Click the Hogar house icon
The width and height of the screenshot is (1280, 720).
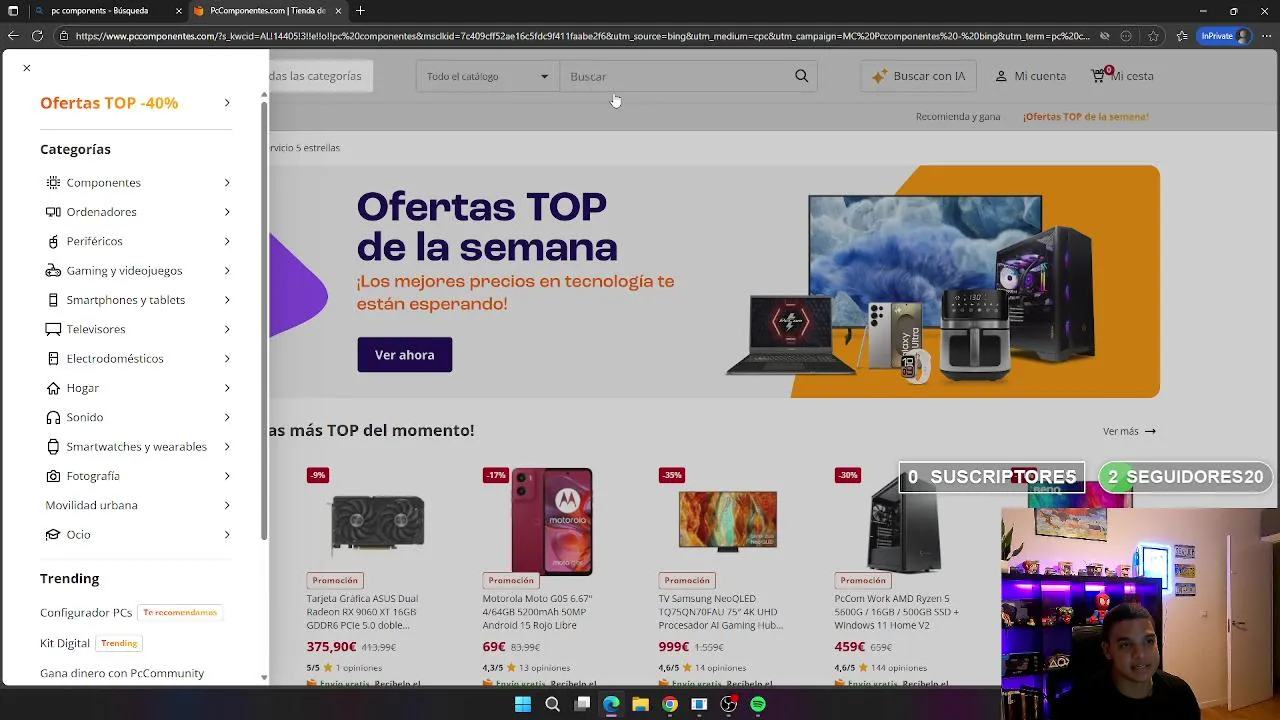click(53, 388)
